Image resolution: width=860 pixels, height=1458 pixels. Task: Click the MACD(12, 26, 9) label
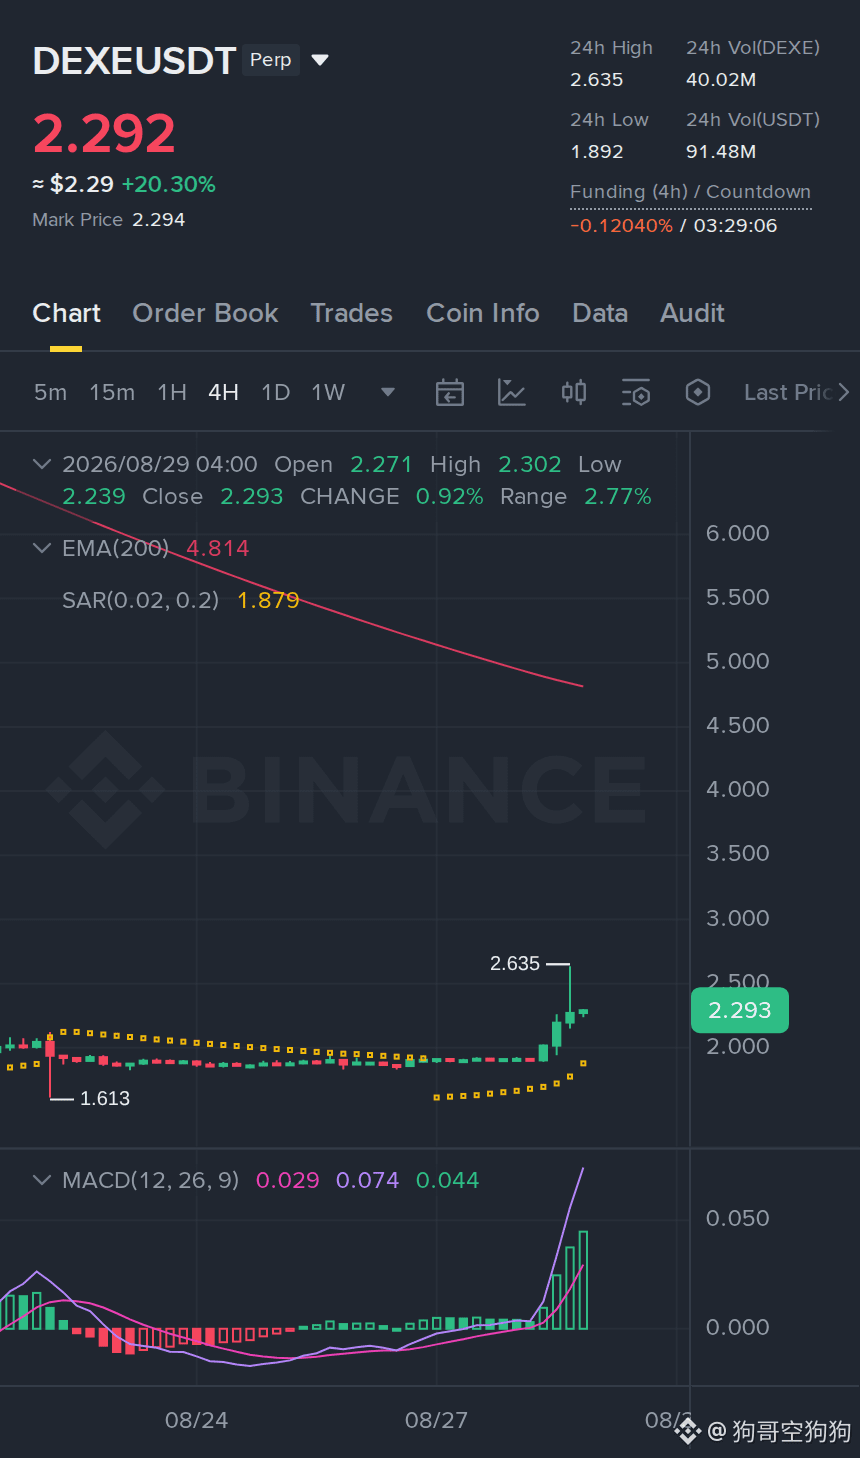pyautogui.click(x=151, y=1180)
